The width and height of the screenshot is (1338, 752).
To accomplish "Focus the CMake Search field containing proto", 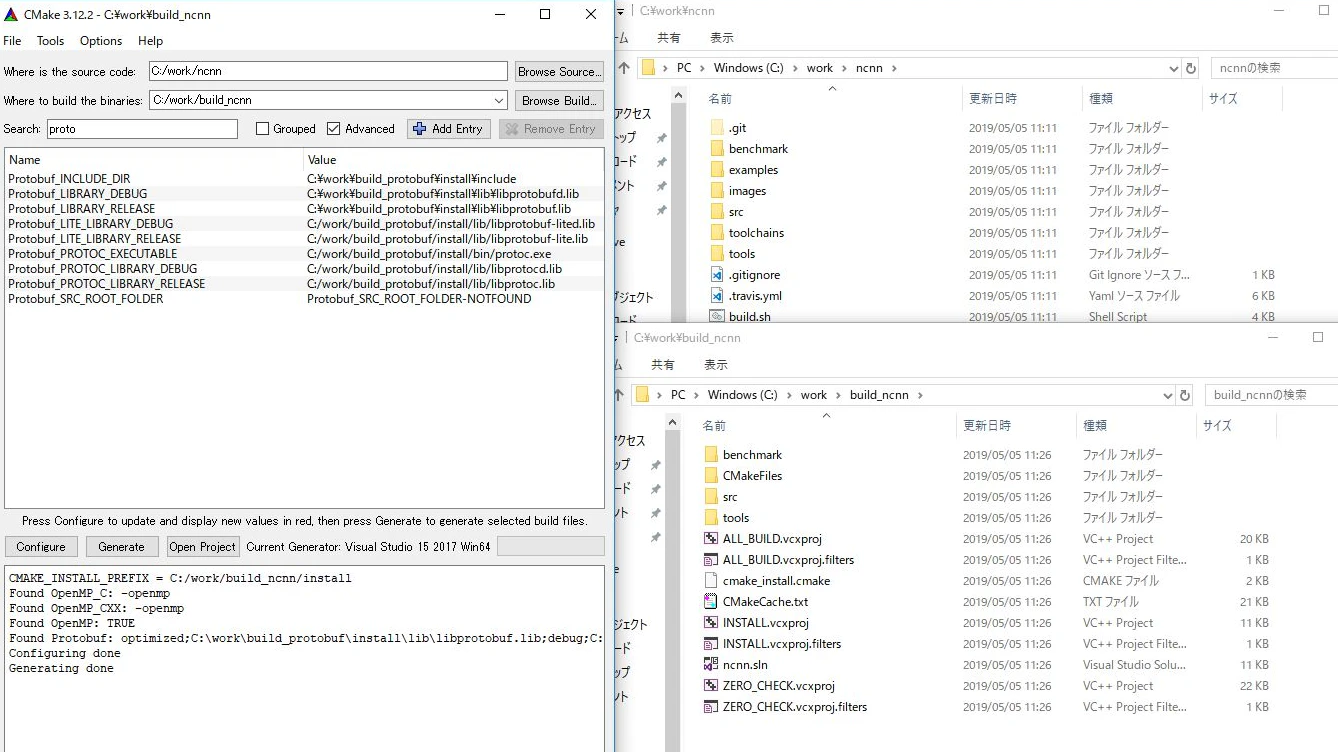I will click(x=141, y=129).
